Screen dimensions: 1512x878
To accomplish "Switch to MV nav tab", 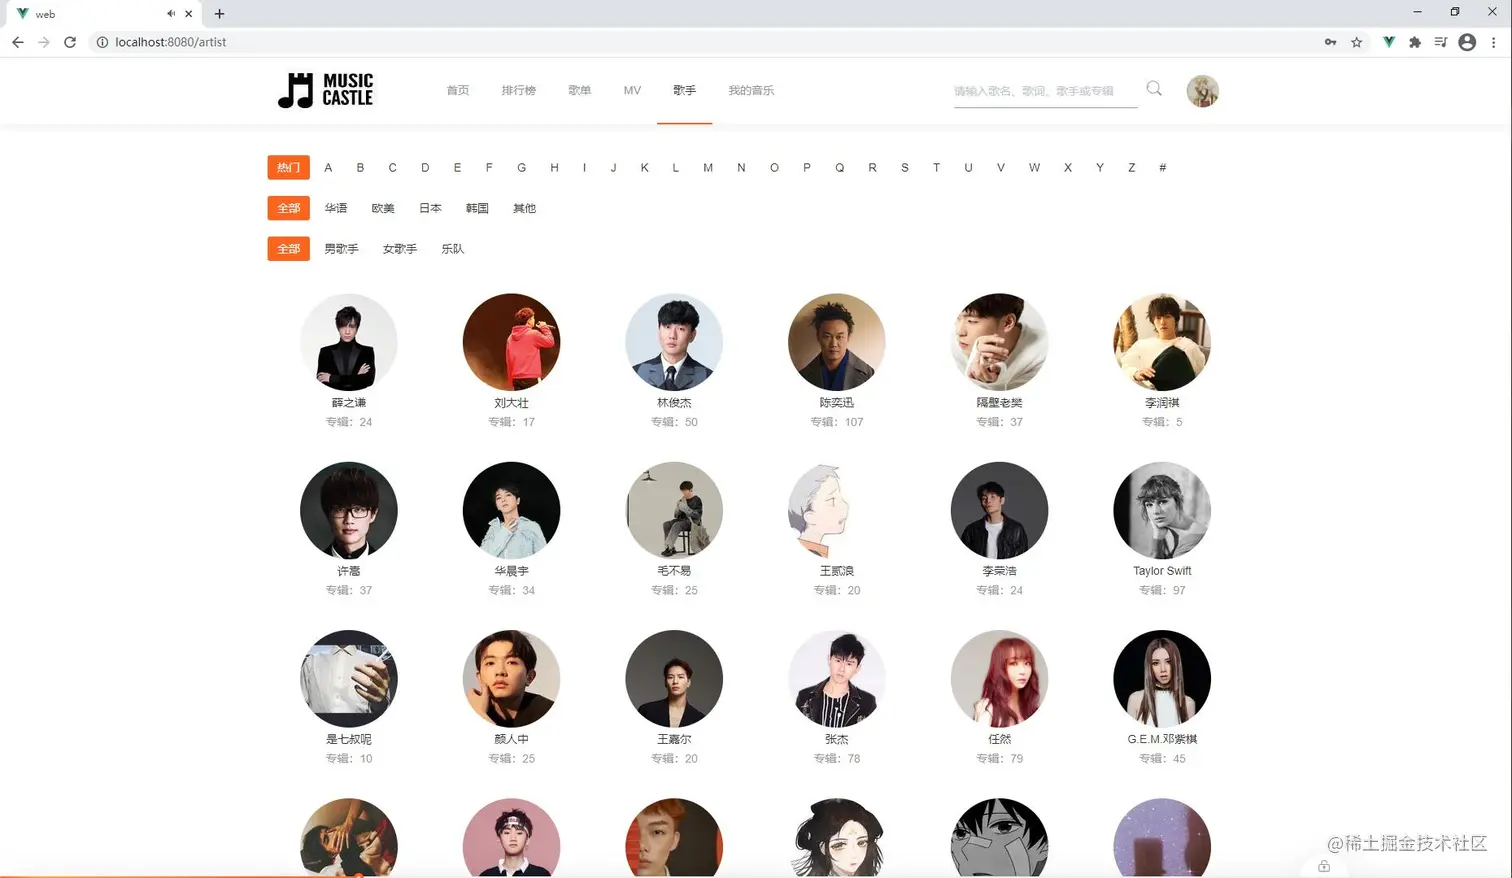I will point(632,90).
